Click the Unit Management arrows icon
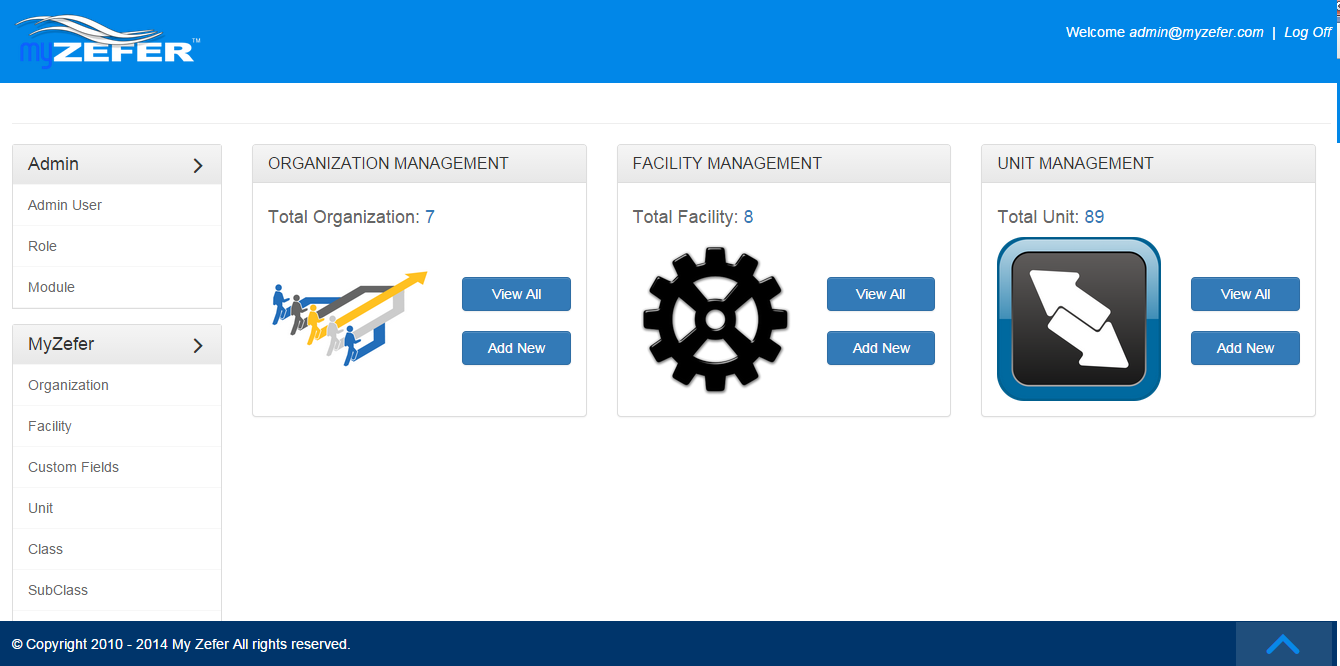The width and height of the screenshot is (1340, 666). point(1079,319)
